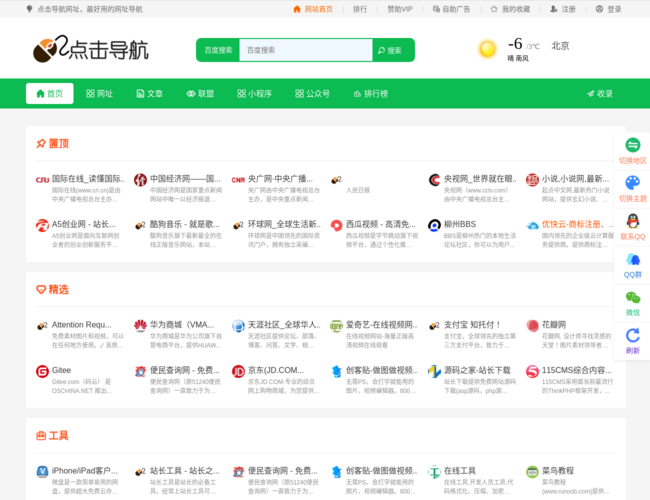650x500 pixels.
Task: Open the 文章 navigation tab
Action: 150,93
